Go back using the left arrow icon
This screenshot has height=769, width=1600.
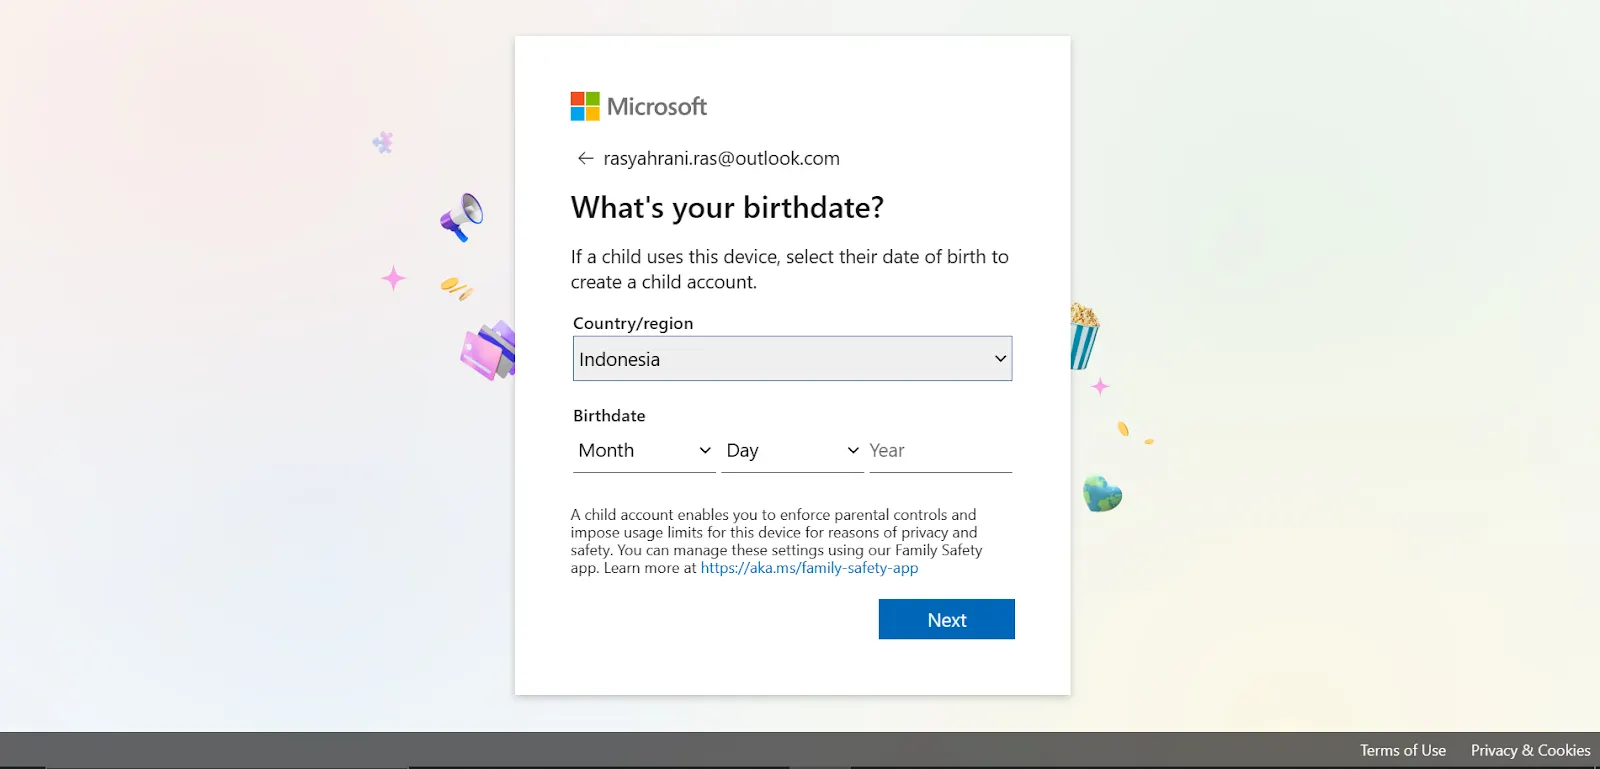coord(585,158)
